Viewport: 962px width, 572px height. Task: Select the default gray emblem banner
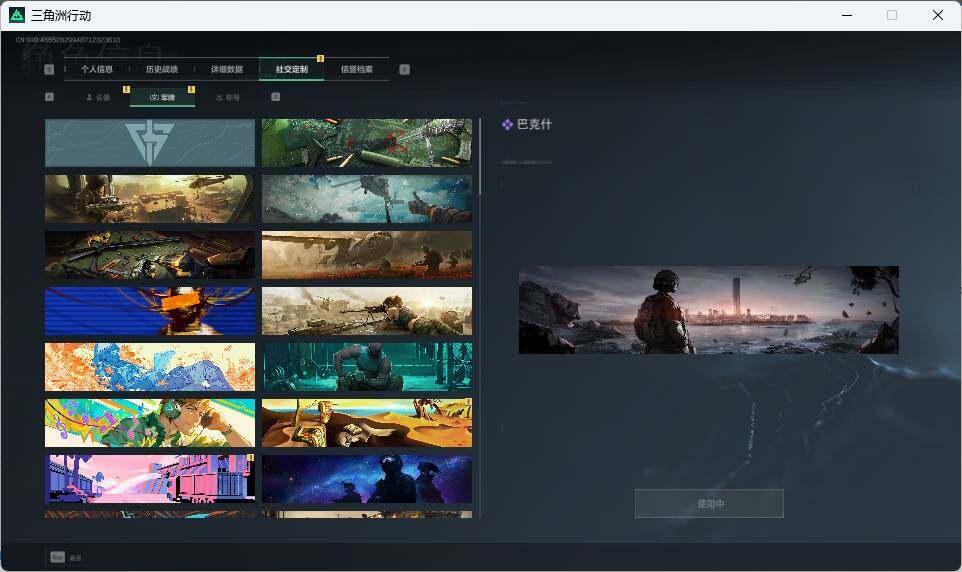pos(150,142)
